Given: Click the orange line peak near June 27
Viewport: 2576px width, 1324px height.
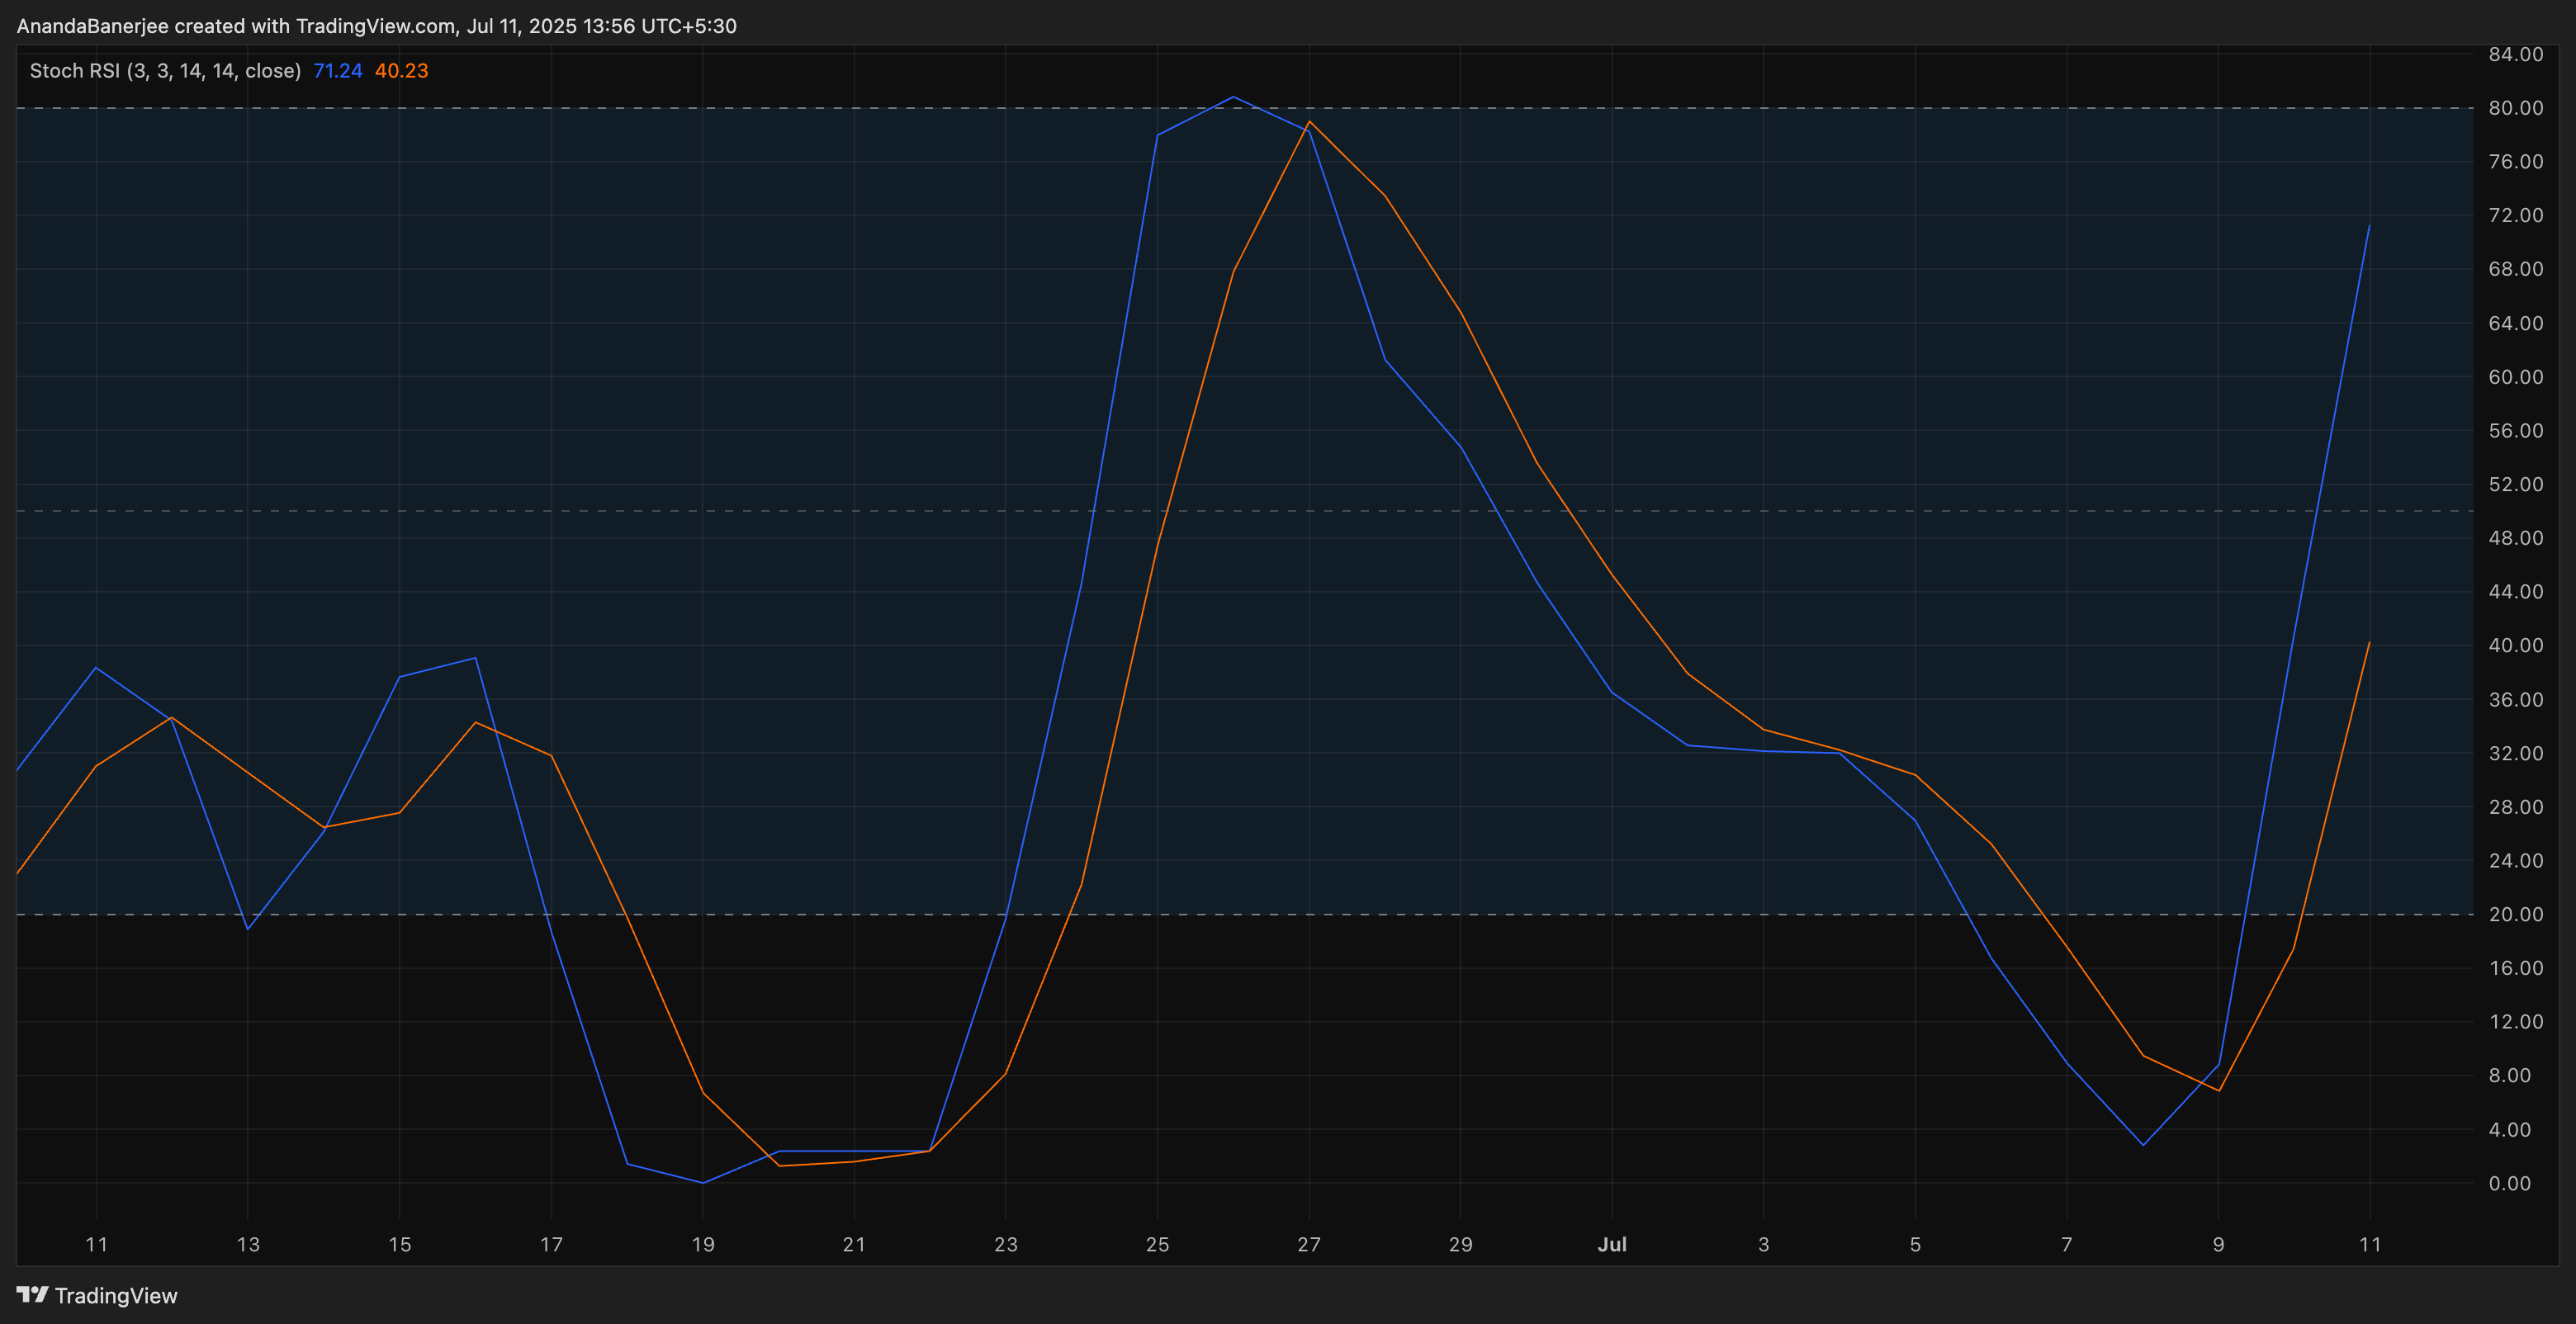Looking at the screenshot, I should pos(1309,122).
